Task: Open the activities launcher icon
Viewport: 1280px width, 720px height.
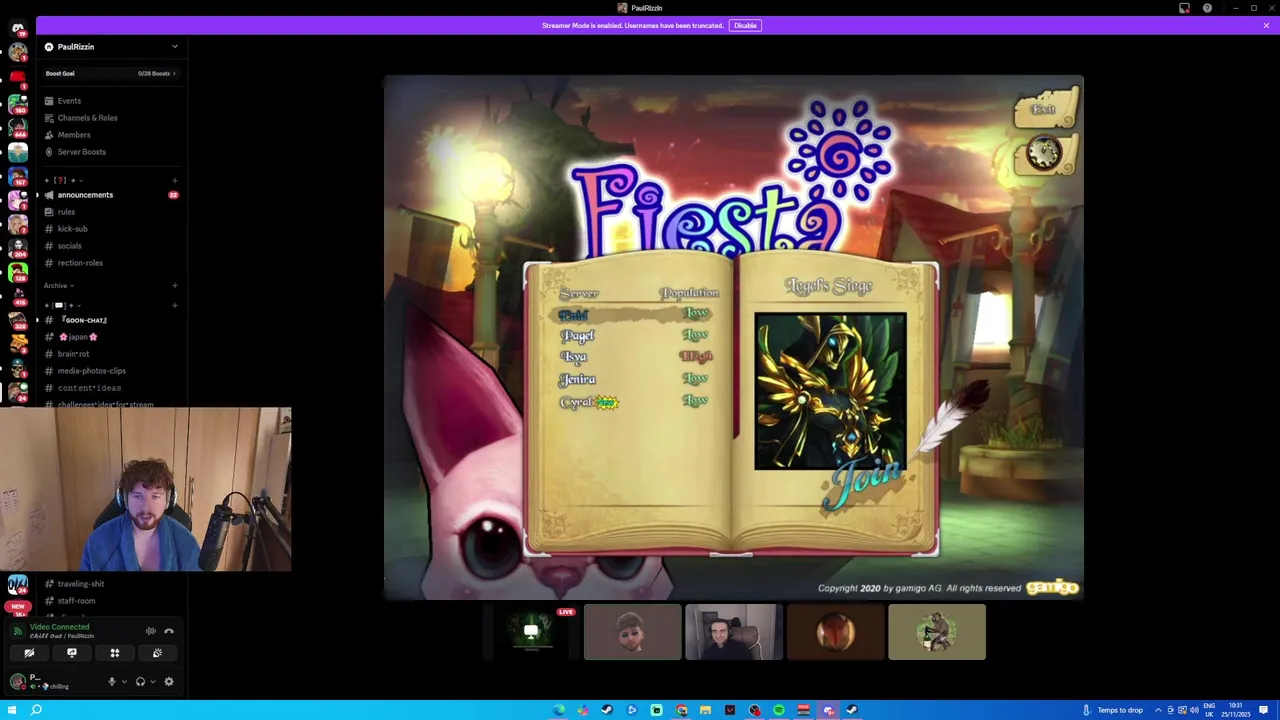Action: pos(114,653)
